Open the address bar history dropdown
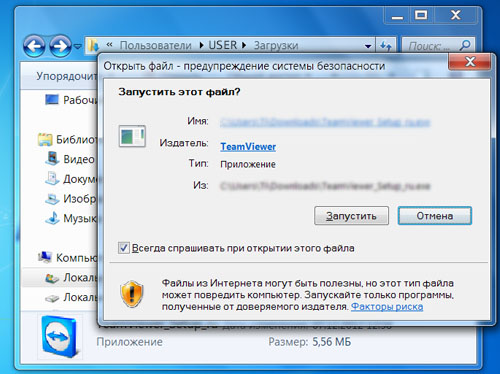500x374 pixels. click(x=368, y=46)
